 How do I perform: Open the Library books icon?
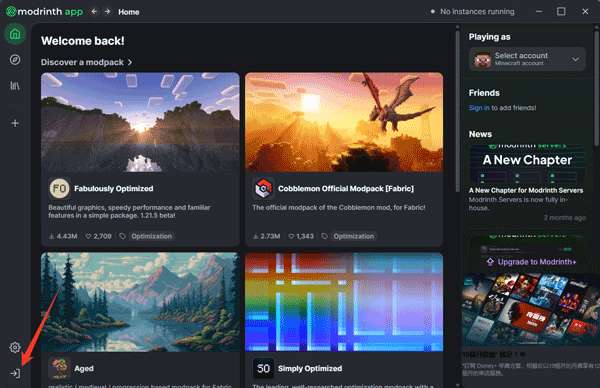point(15,85)
